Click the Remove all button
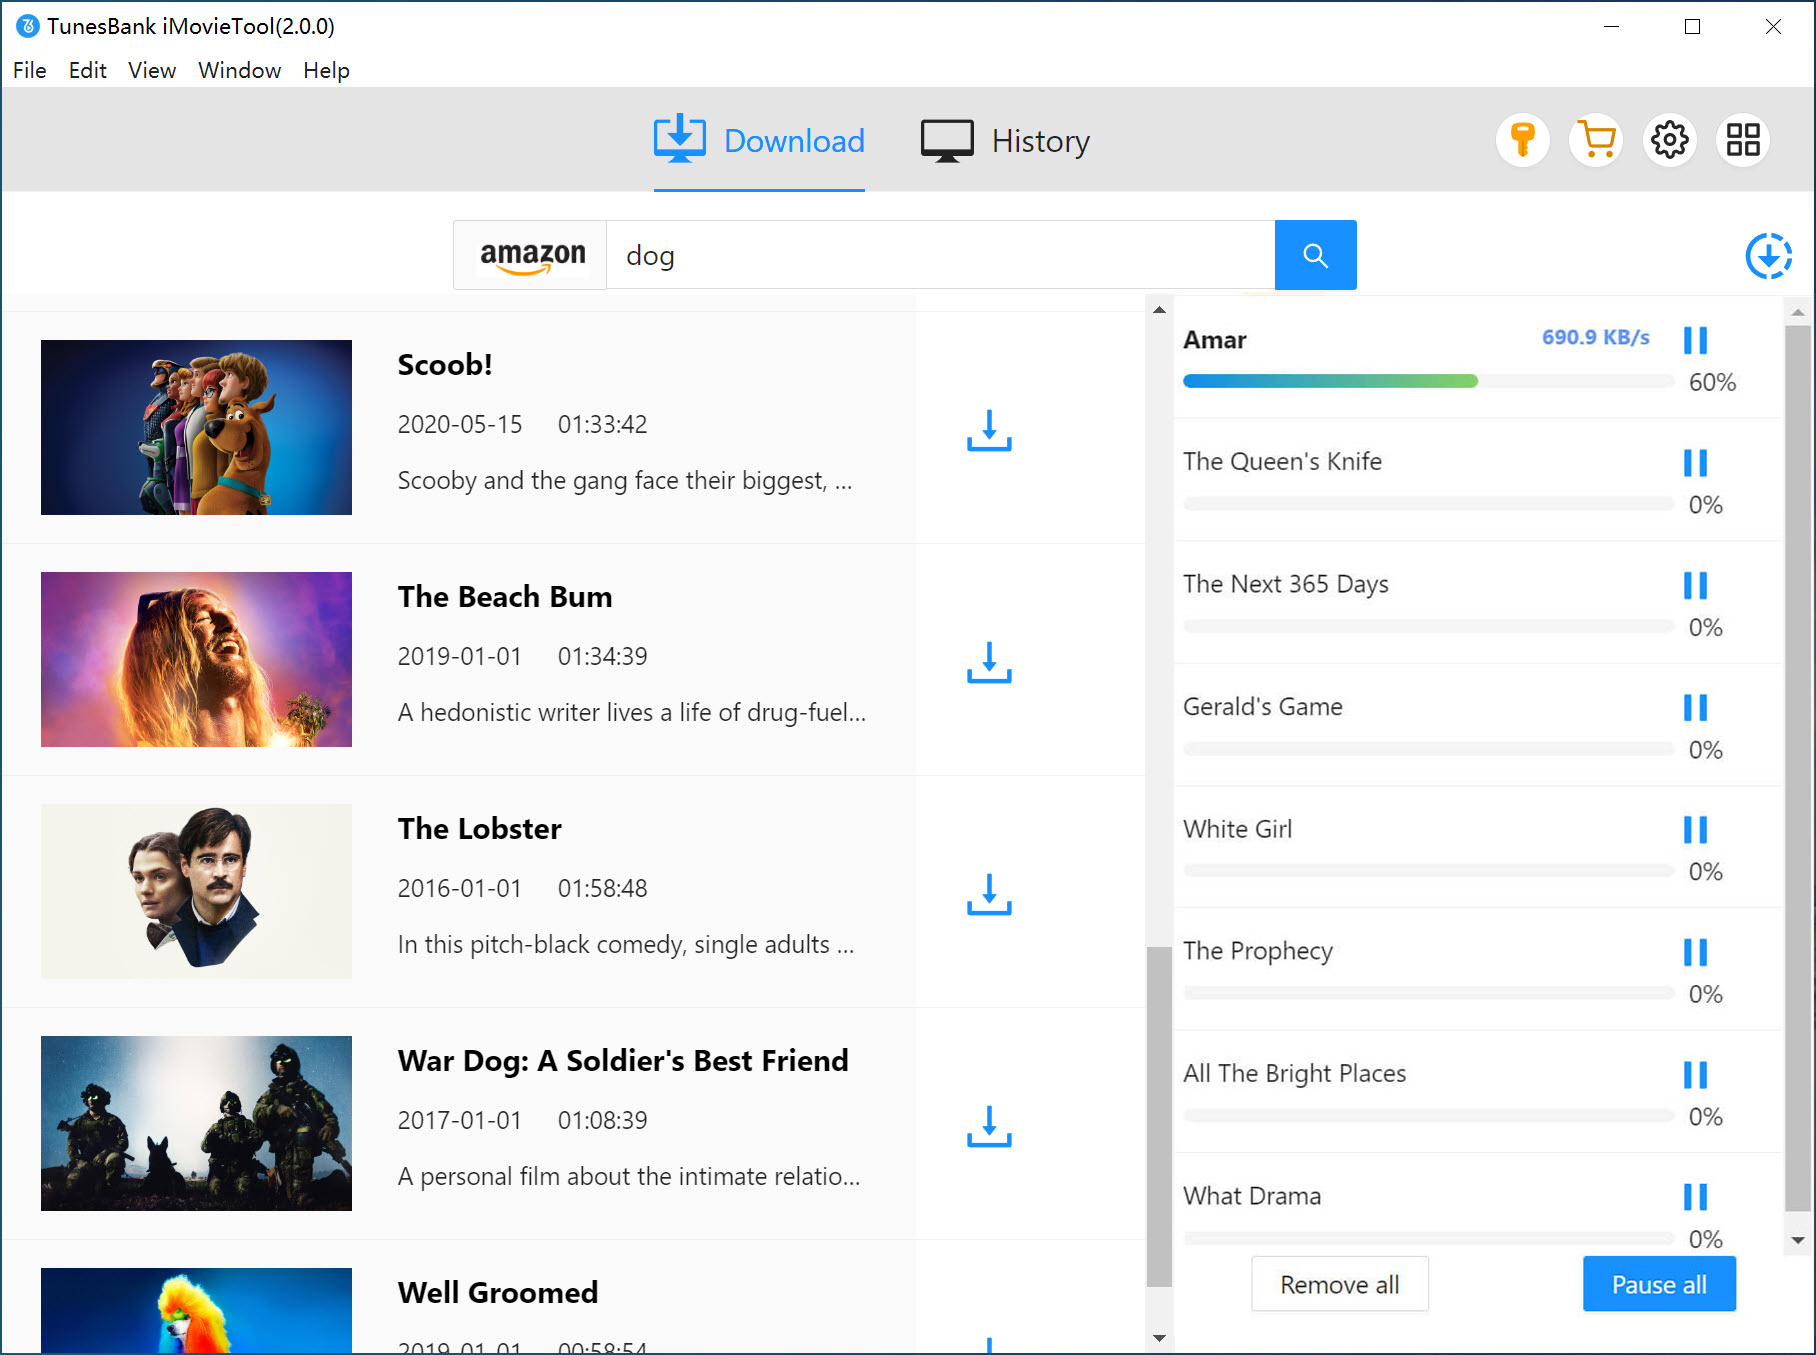The height and width of the screenshot is (1355, 1816). (1339, 1284)
